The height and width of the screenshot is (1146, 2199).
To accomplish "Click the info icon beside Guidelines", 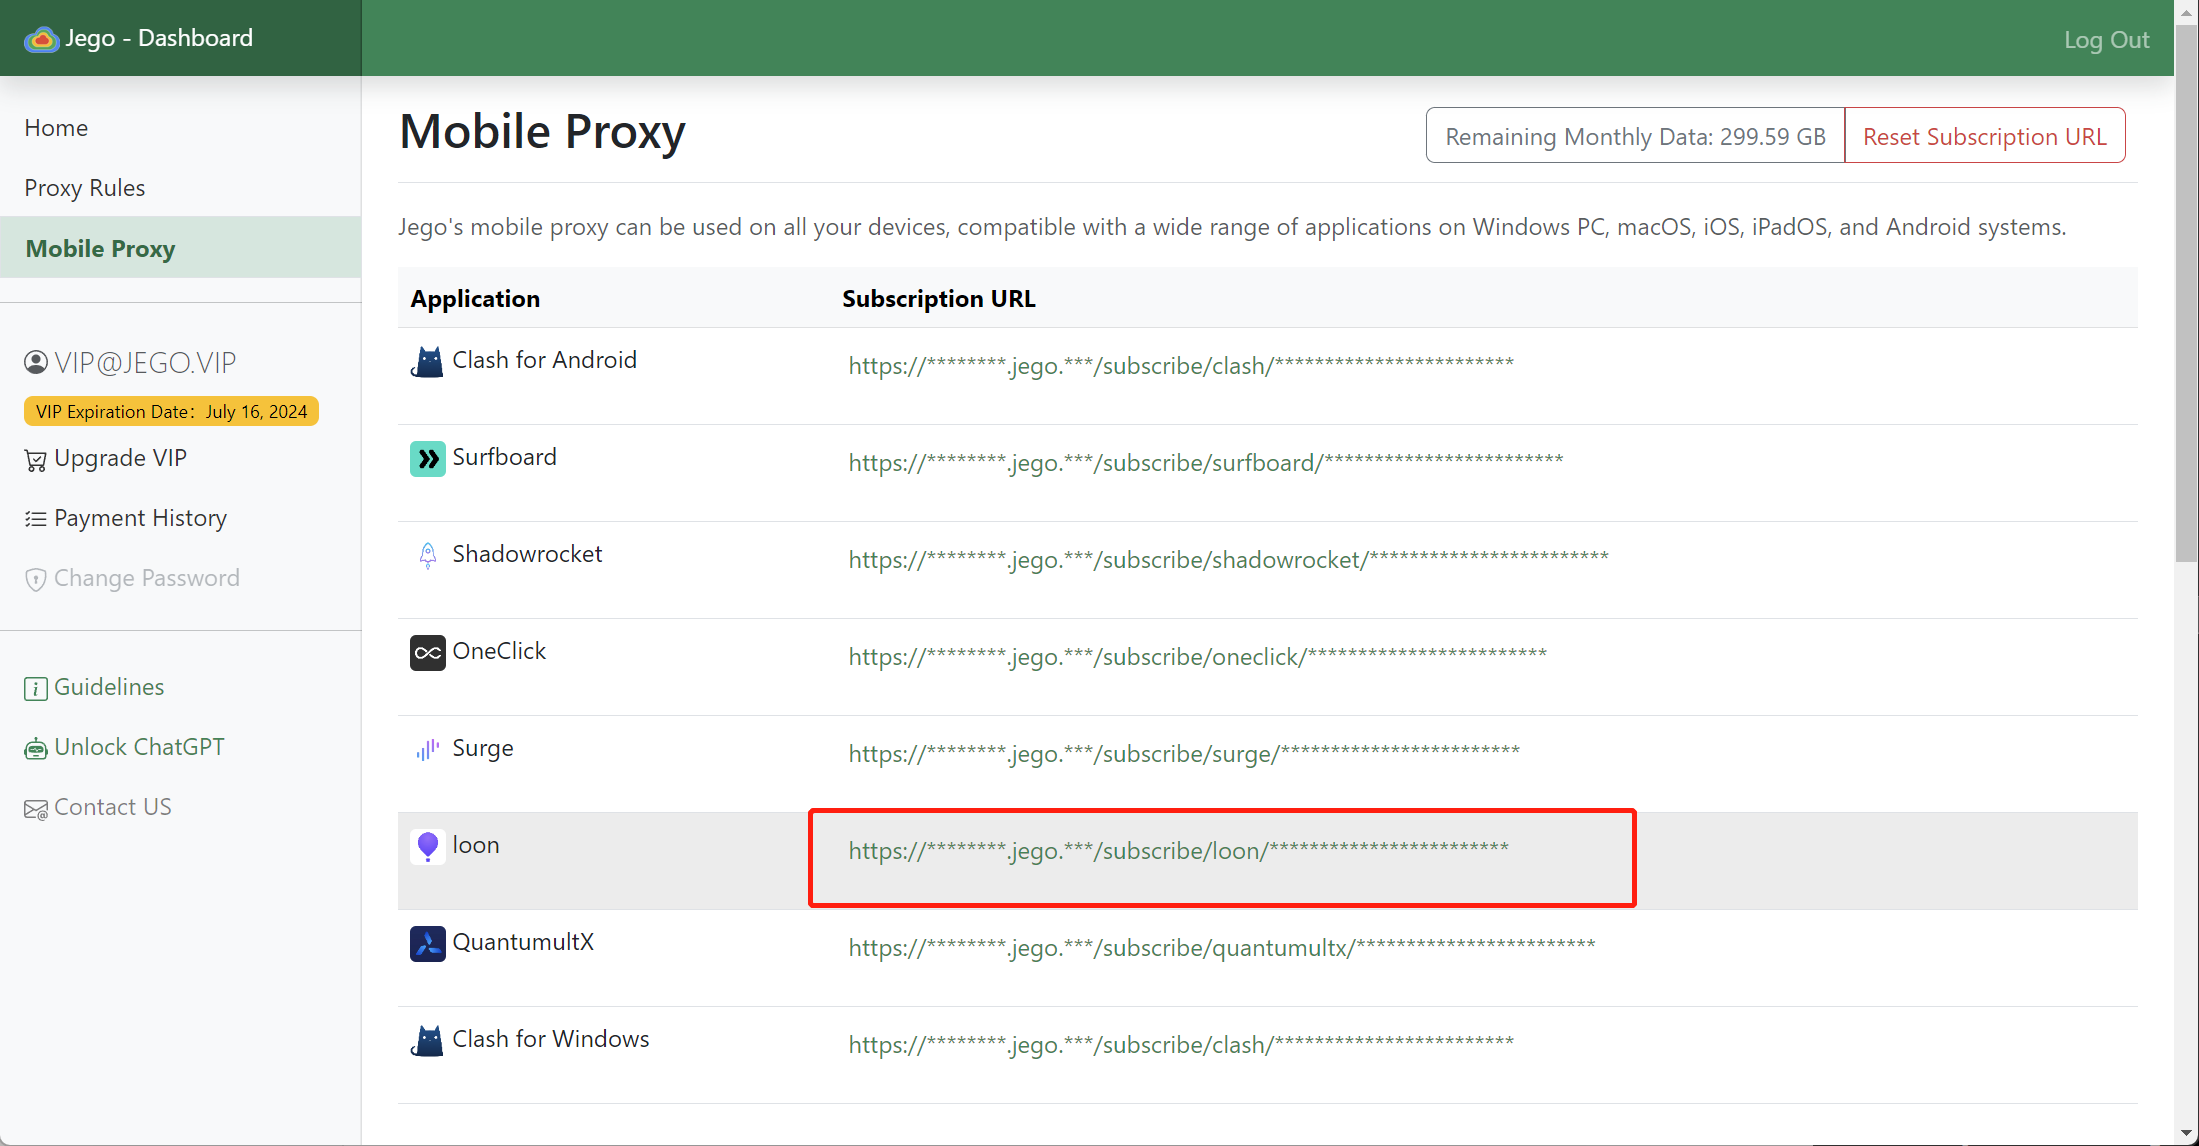I will pos(36,688).
